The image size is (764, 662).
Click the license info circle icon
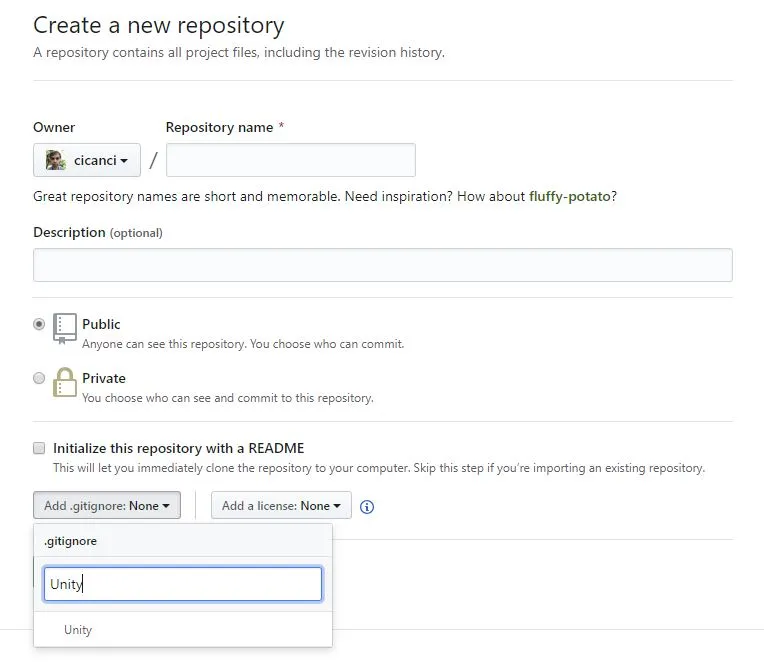367,507
